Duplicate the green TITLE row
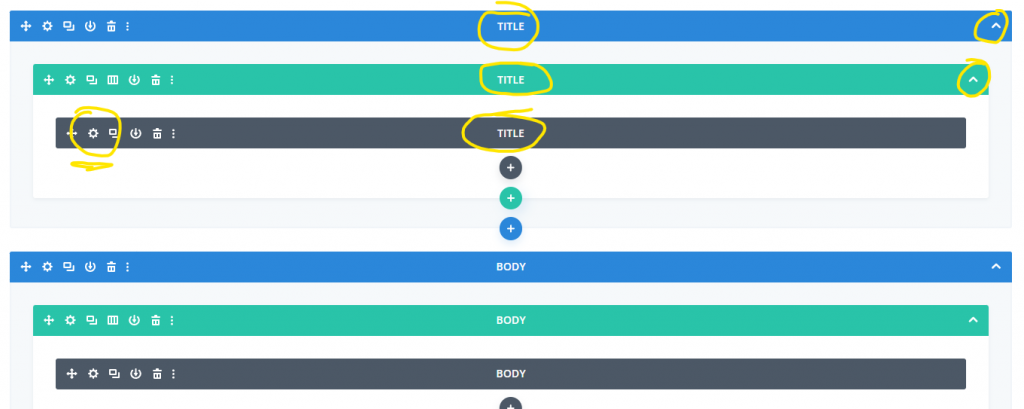This screenshot has height=409, width=1024. 91,80
